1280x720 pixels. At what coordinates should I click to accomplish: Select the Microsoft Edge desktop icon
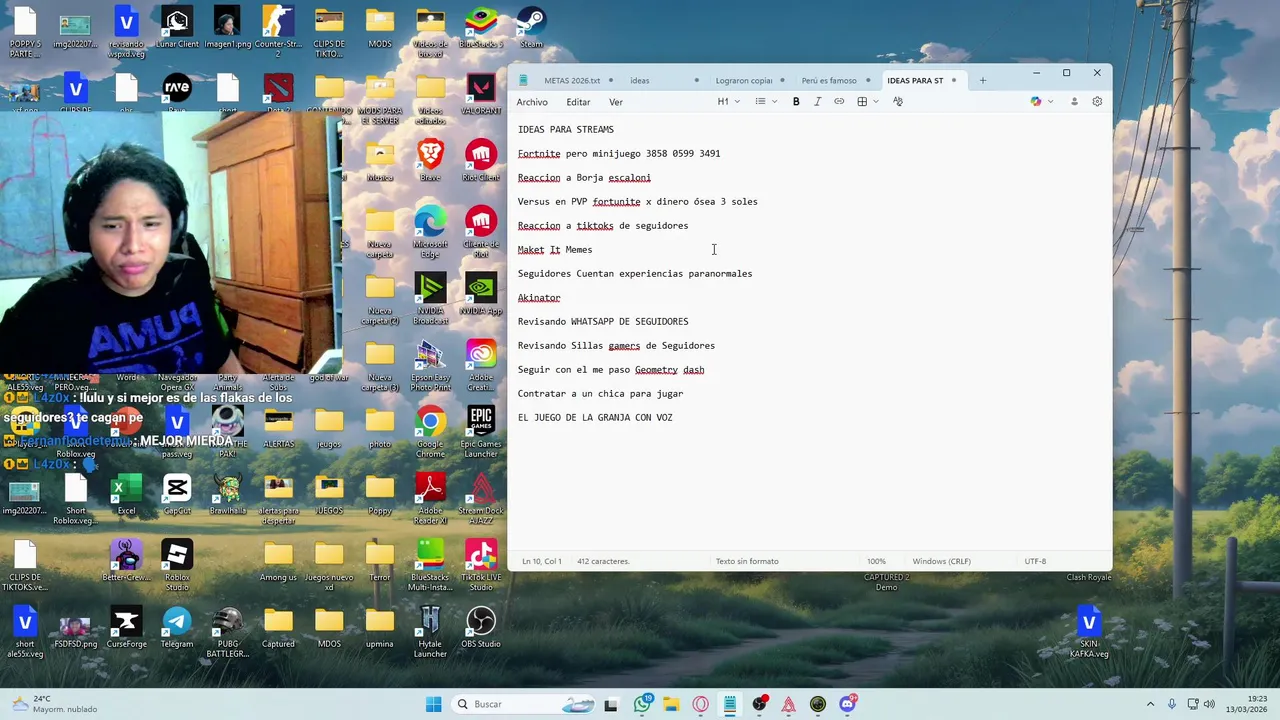point(430,232)
